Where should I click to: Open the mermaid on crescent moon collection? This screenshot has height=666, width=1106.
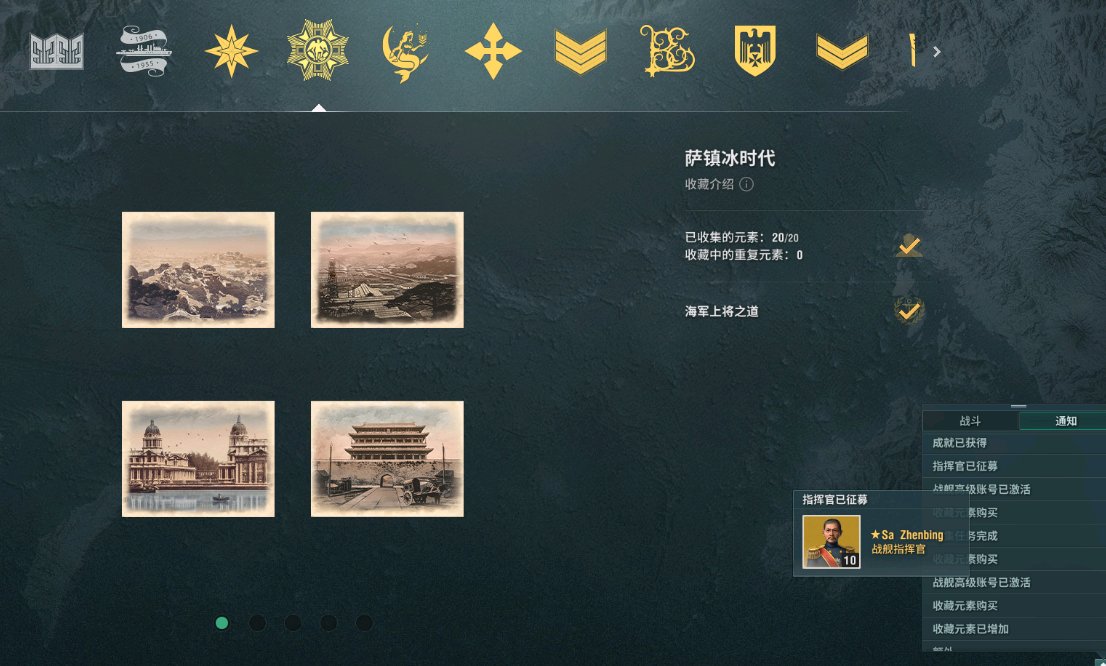coord(405,52)
